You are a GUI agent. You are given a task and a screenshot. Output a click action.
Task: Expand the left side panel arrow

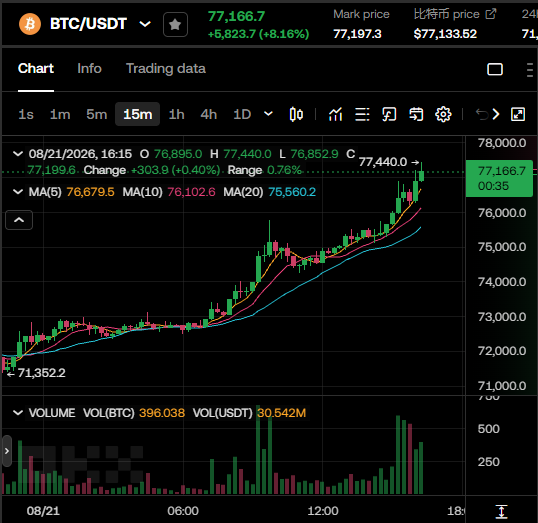7,451
